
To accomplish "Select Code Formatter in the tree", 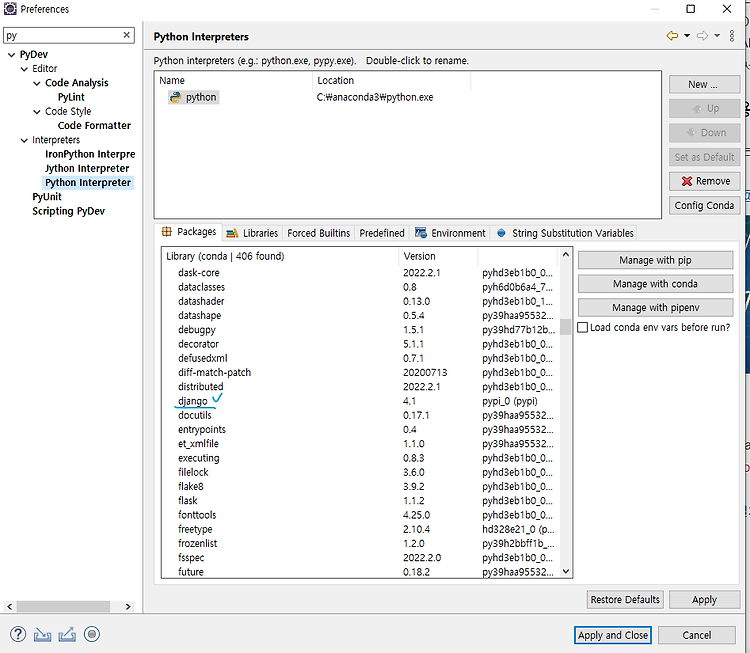I will coord(94,125).
